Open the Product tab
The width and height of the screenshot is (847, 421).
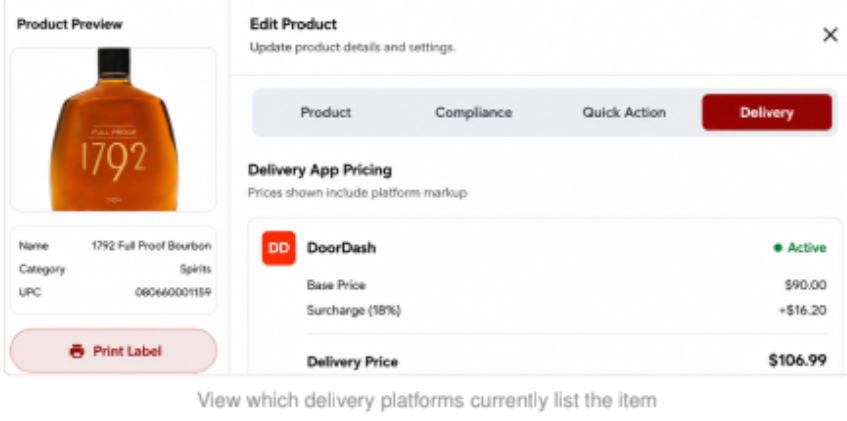point(326,112)
